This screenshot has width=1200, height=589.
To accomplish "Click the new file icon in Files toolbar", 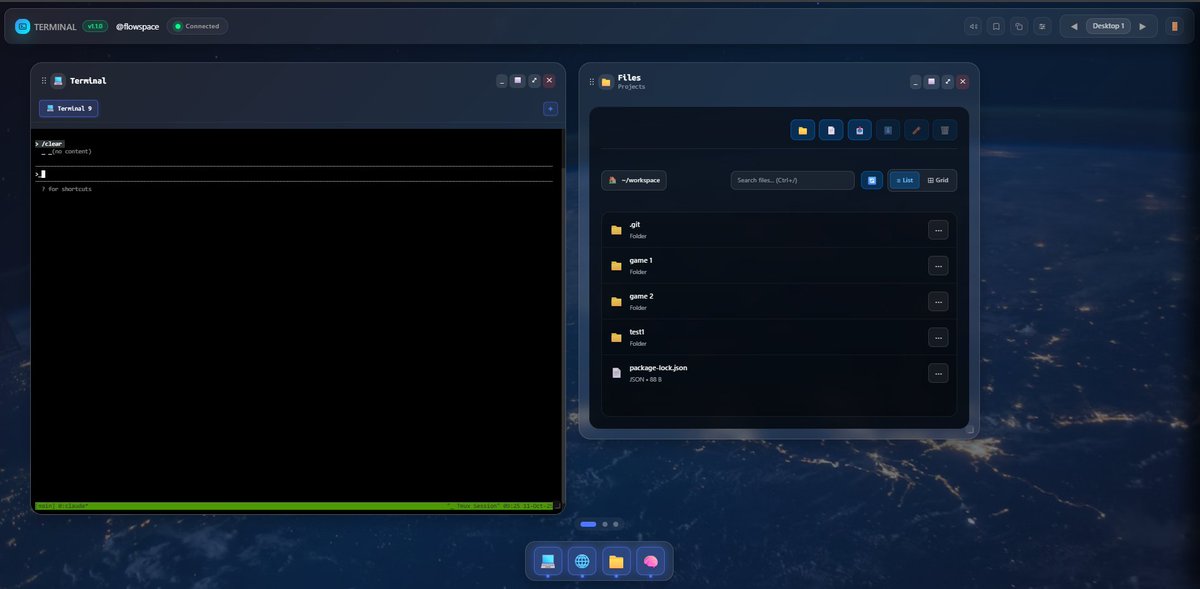I will (831, 130).
